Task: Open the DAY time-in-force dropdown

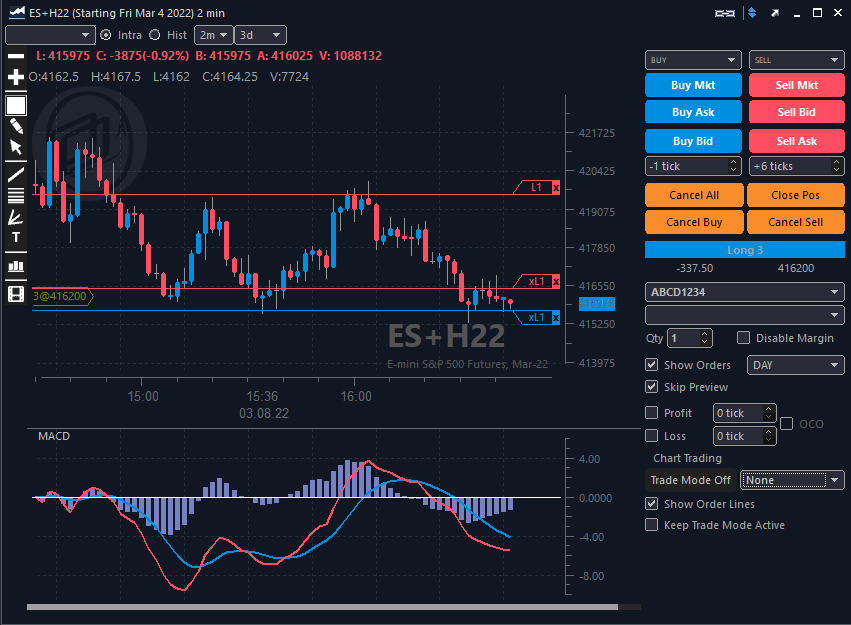Action: pyautogui.click(x=796, y=365)
